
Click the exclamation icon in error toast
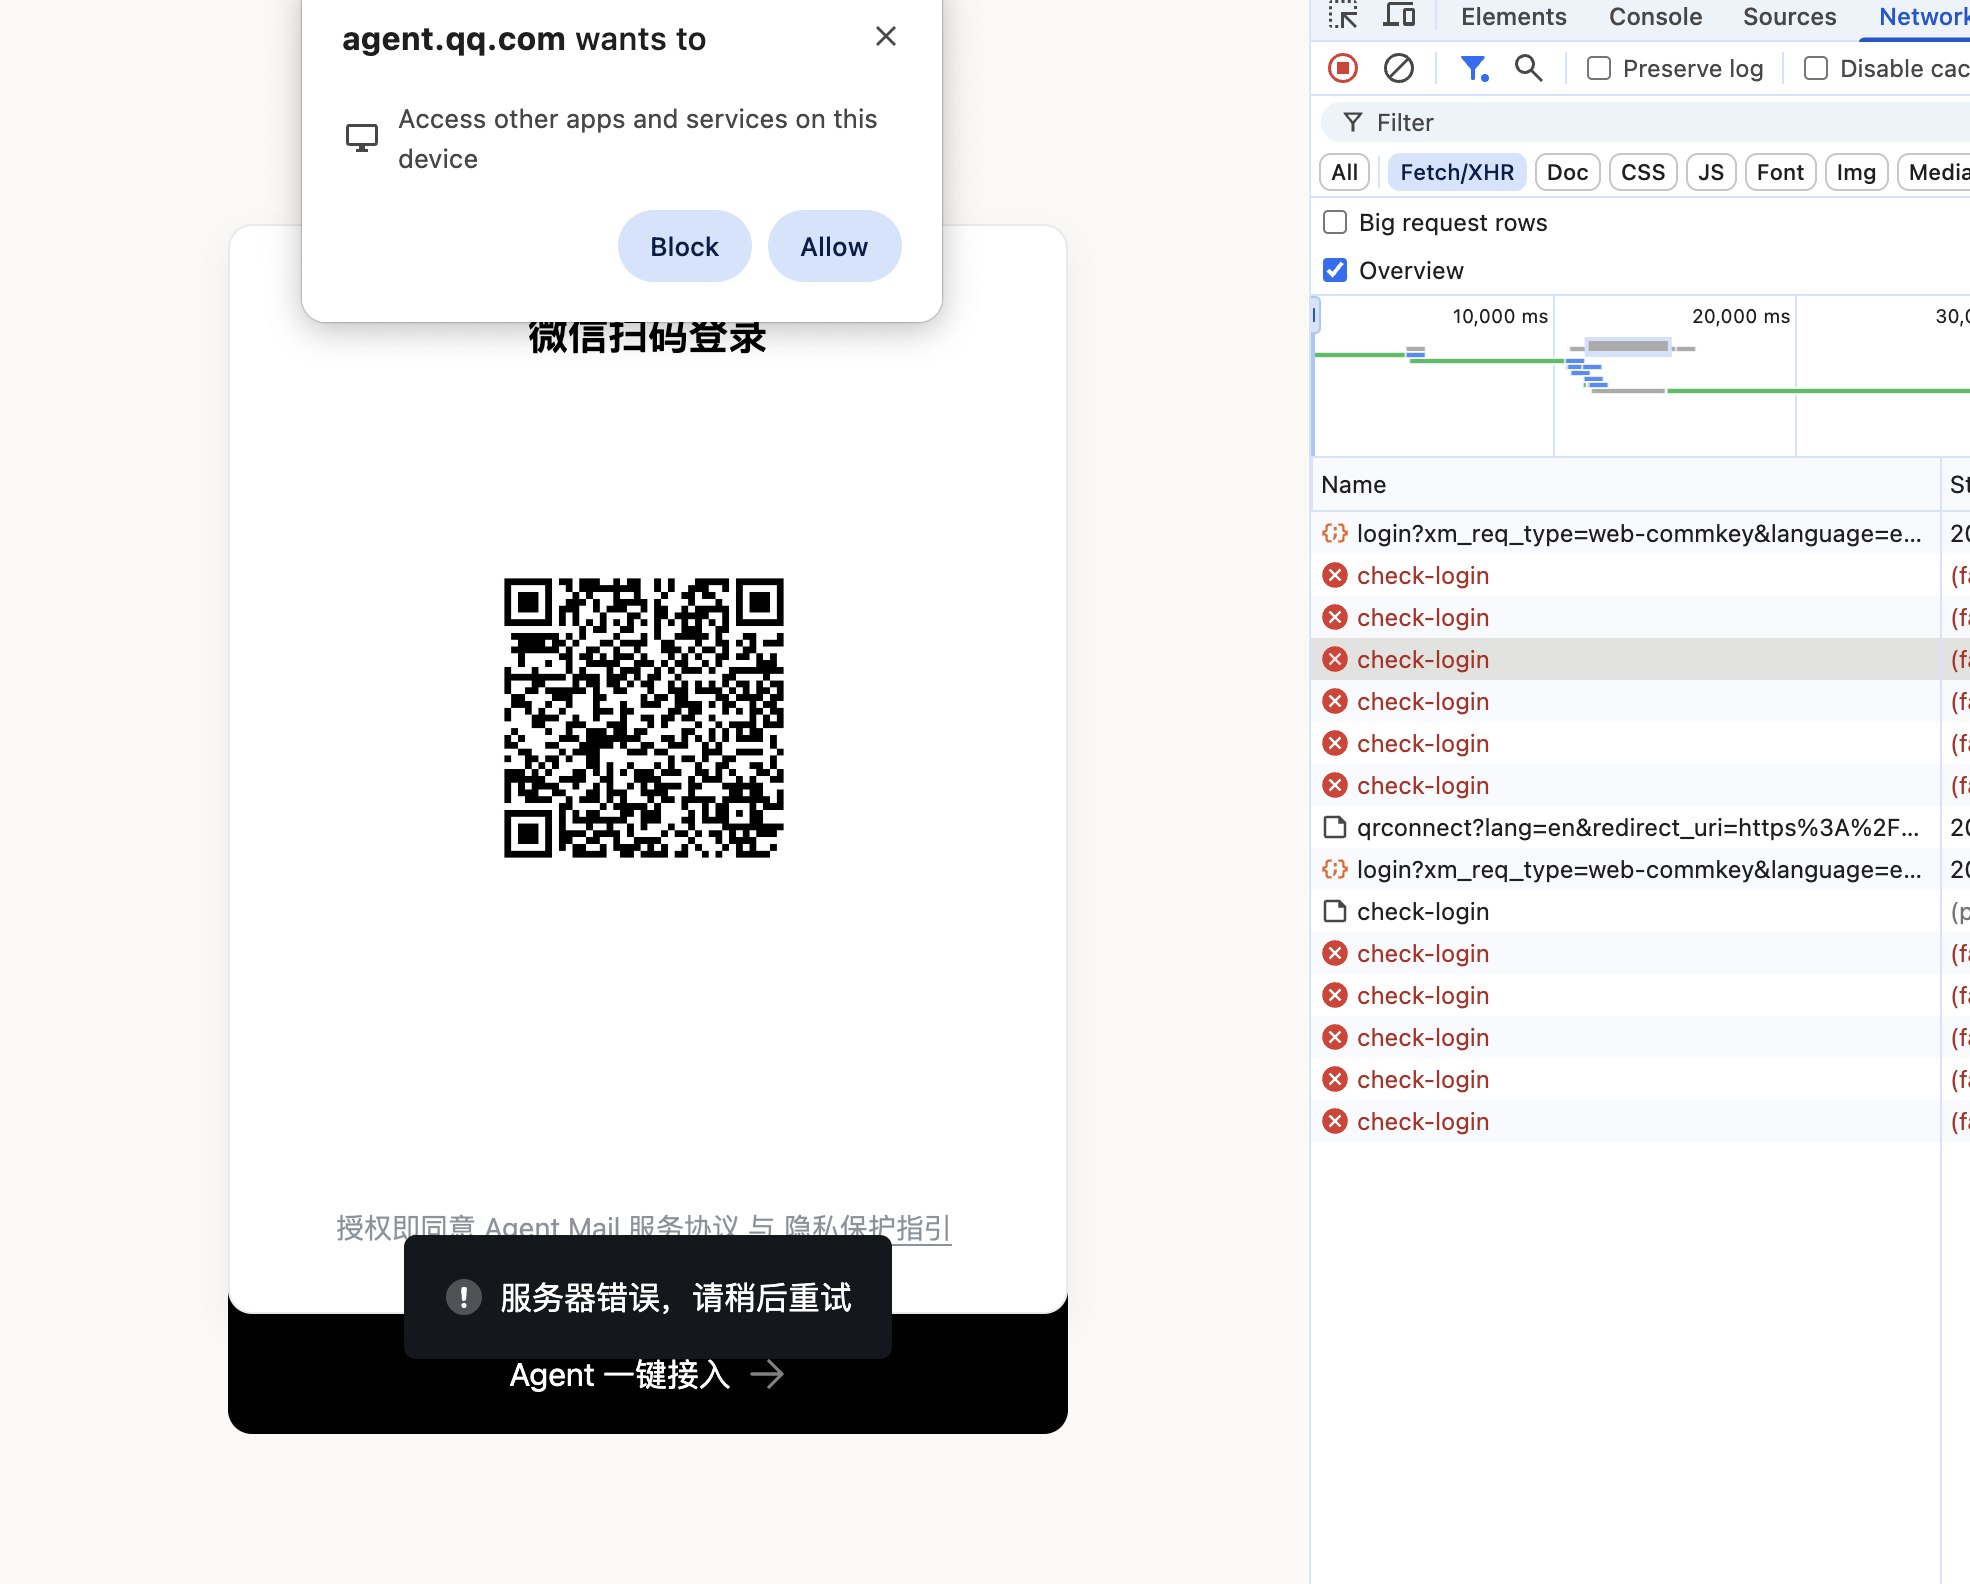[x=463, y=1297]
